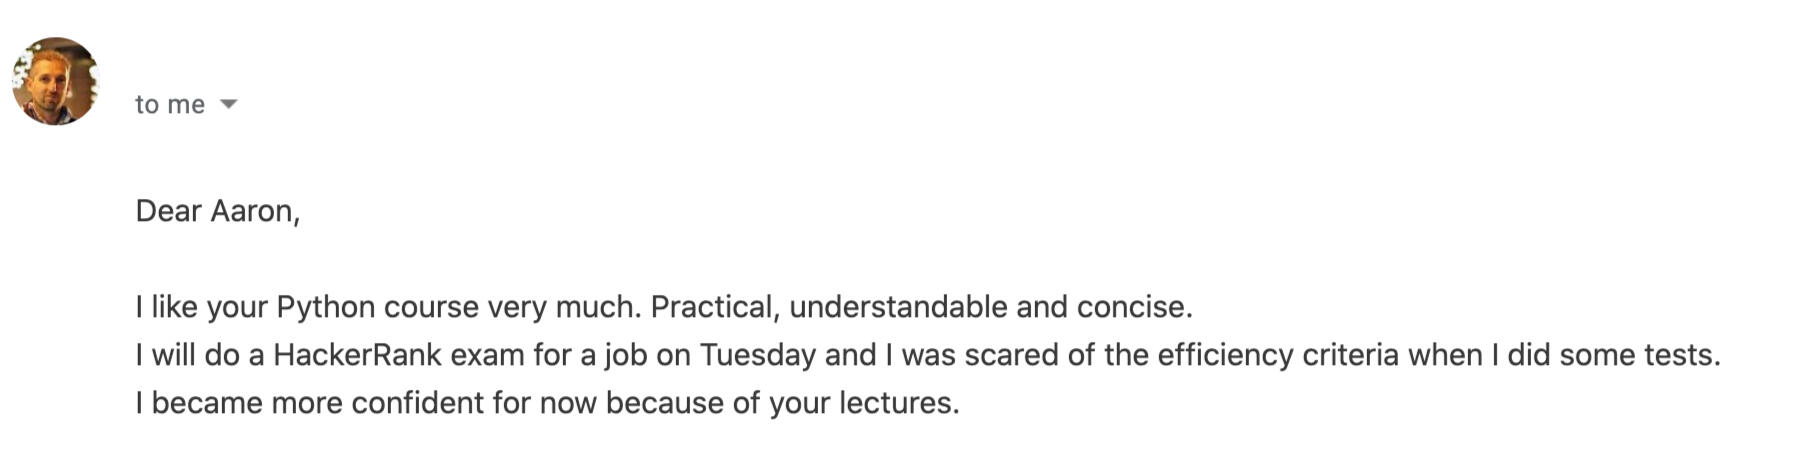Click the word "course" in the first sentence
The height and width of the screenshot is (454, 1806).
click(431, 307)
